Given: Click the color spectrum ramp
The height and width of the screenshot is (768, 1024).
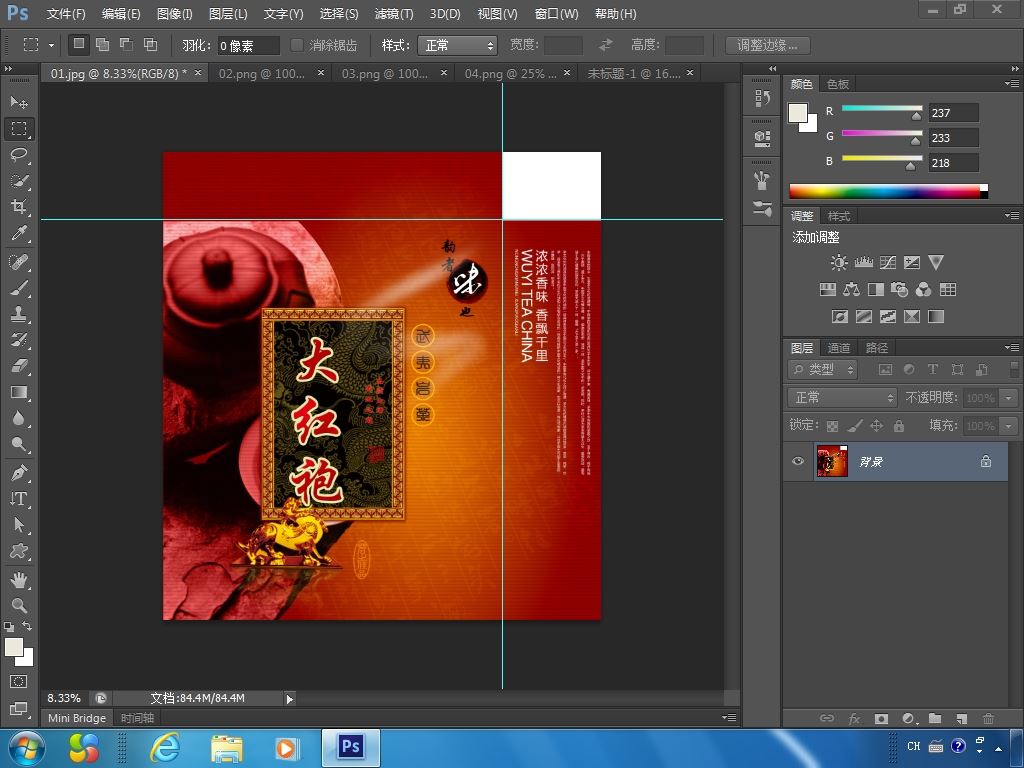Looking at the screenshot, I should click(888, 191).
